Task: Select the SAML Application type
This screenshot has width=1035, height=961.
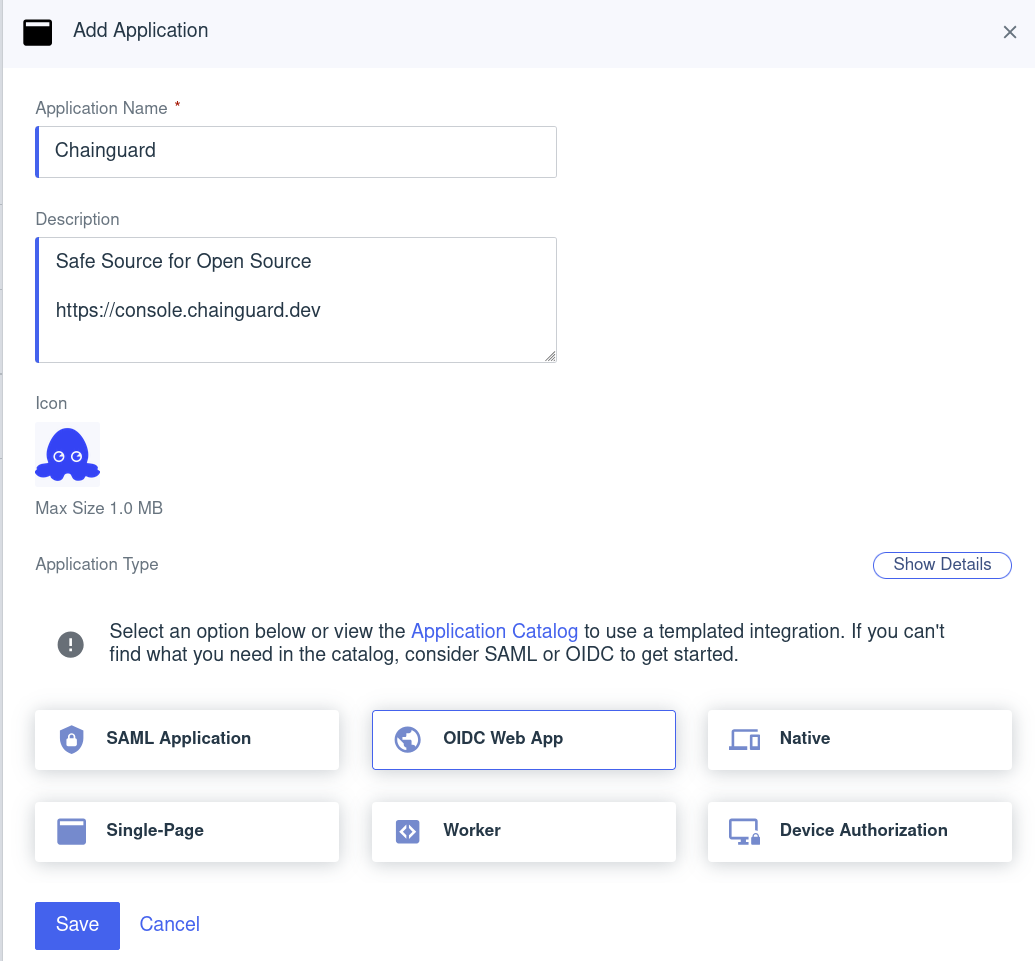Action: [x=186, y=739]
